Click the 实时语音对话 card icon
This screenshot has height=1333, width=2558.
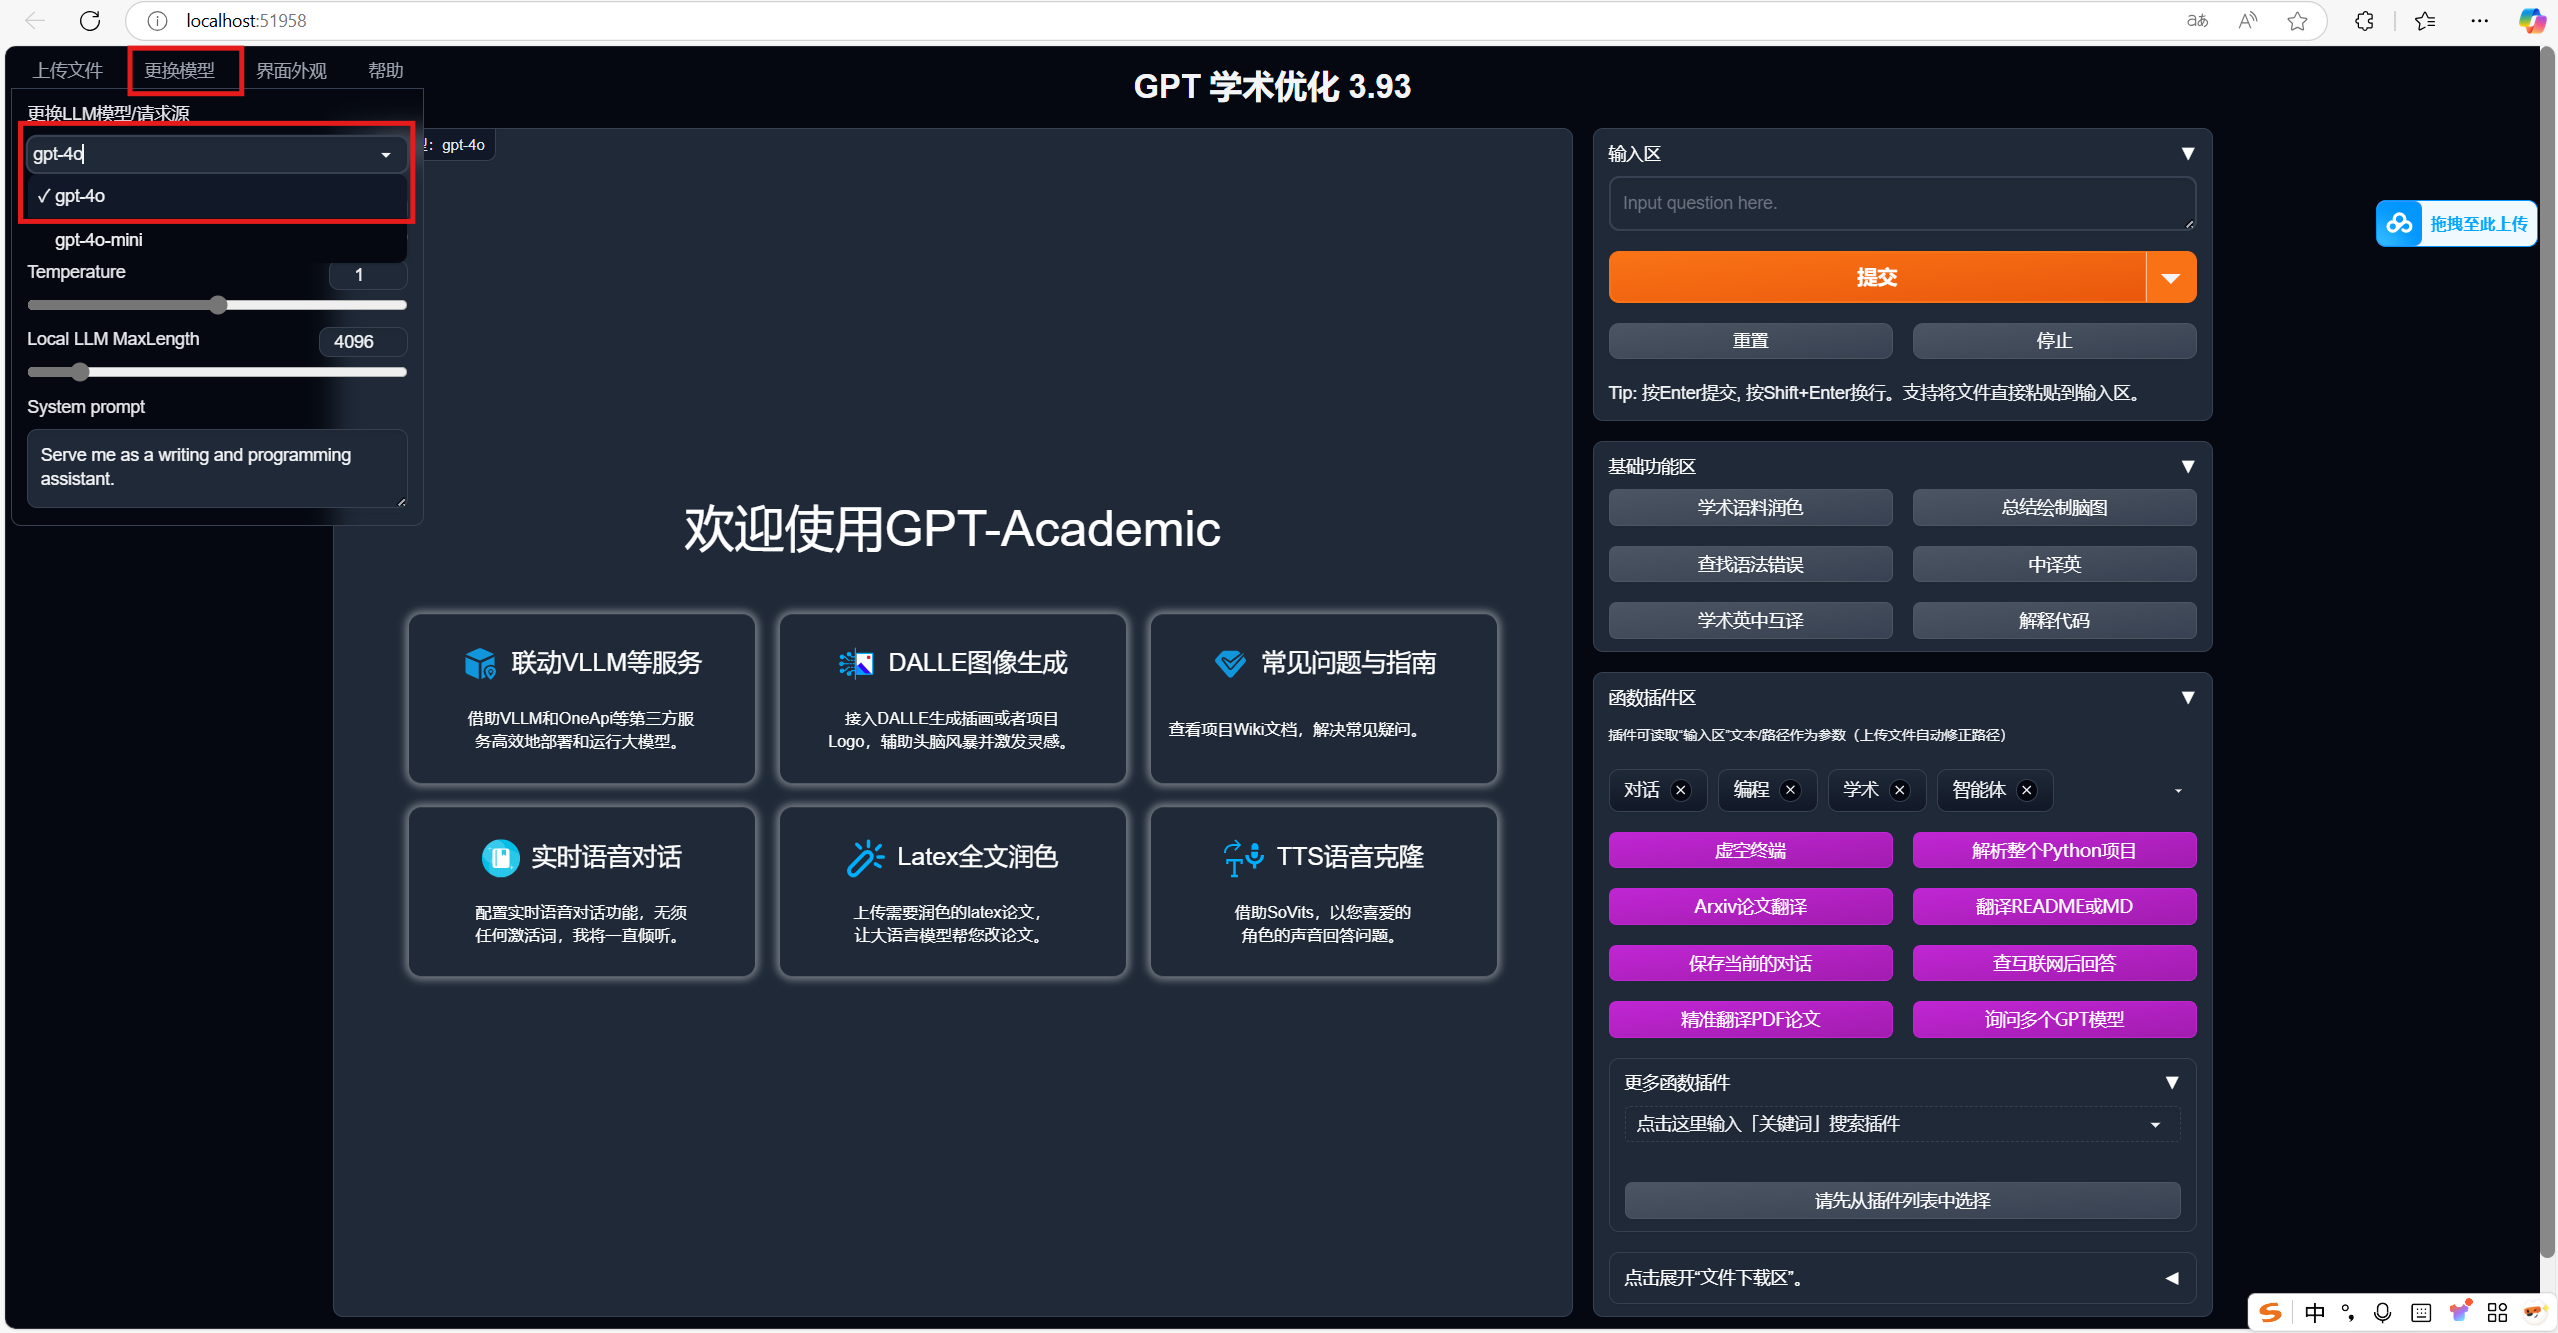click(x=500, y=857)
